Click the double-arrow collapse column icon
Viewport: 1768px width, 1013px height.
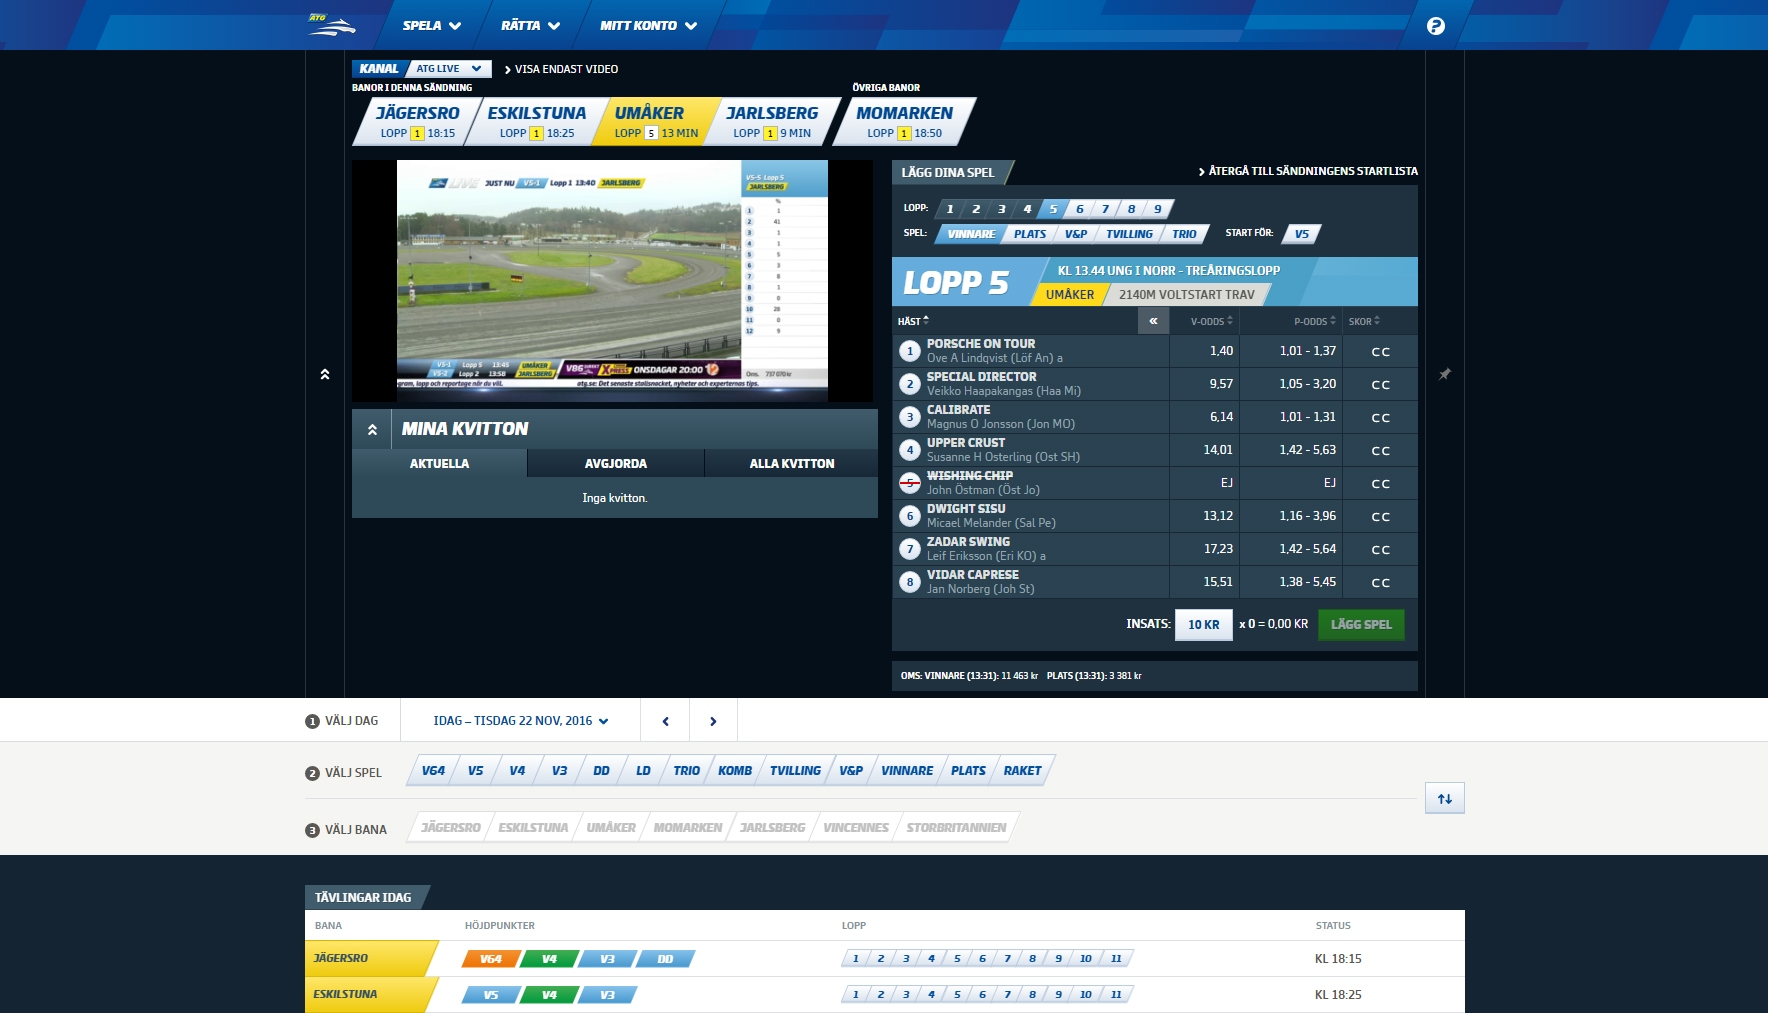point(1153,321)
